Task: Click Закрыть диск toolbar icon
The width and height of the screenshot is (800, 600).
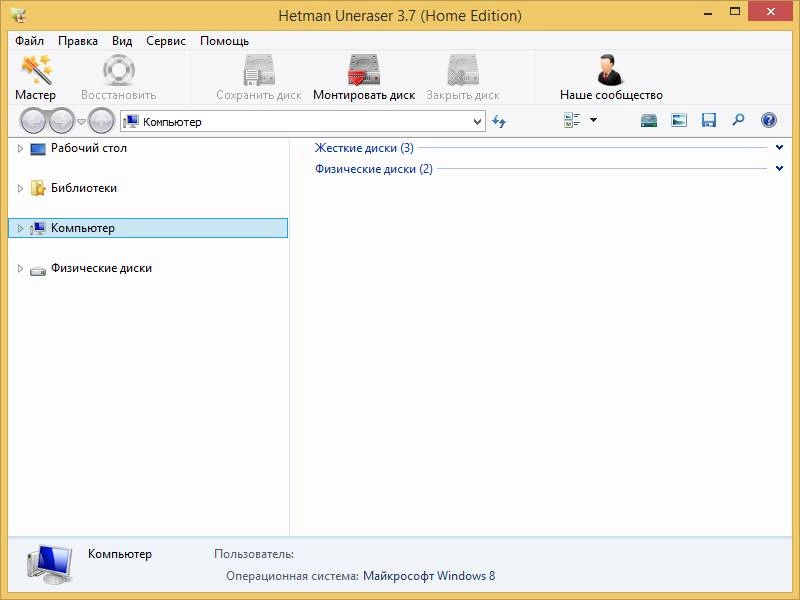Action: (x=463, y=70)
